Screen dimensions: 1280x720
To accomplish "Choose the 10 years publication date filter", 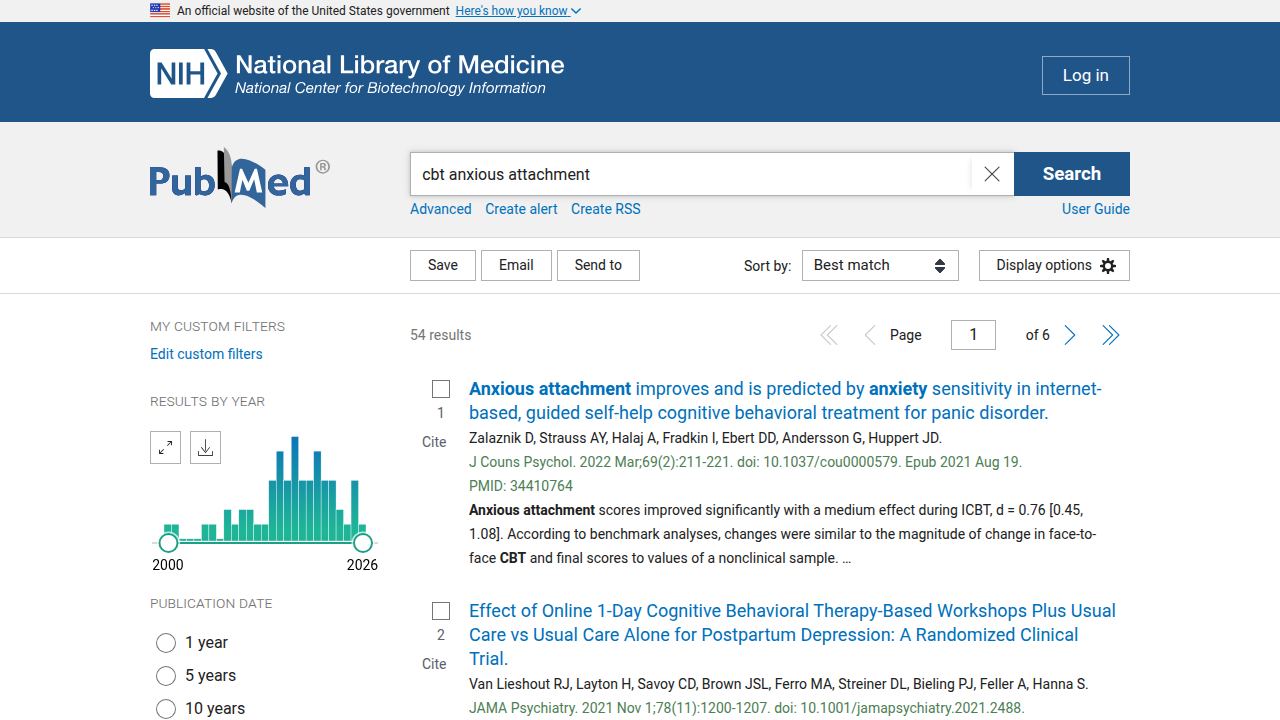I will [166, 709].
